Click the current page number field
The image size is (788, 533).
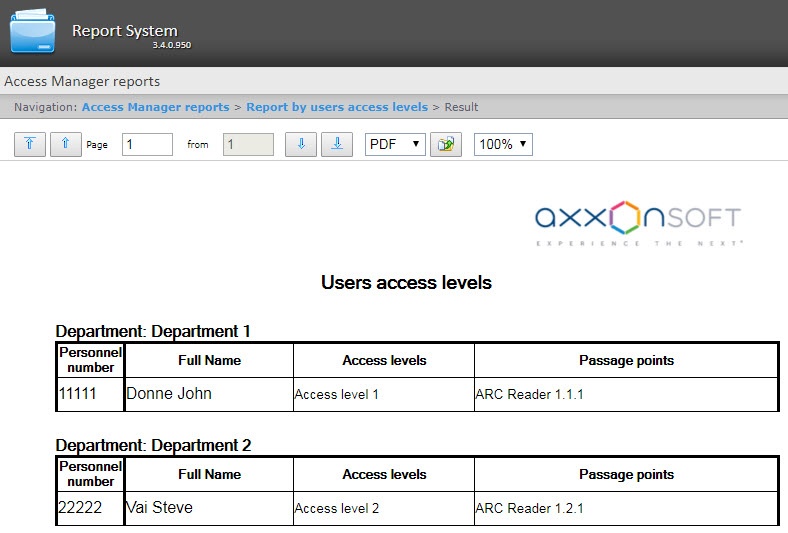point(147,144)
